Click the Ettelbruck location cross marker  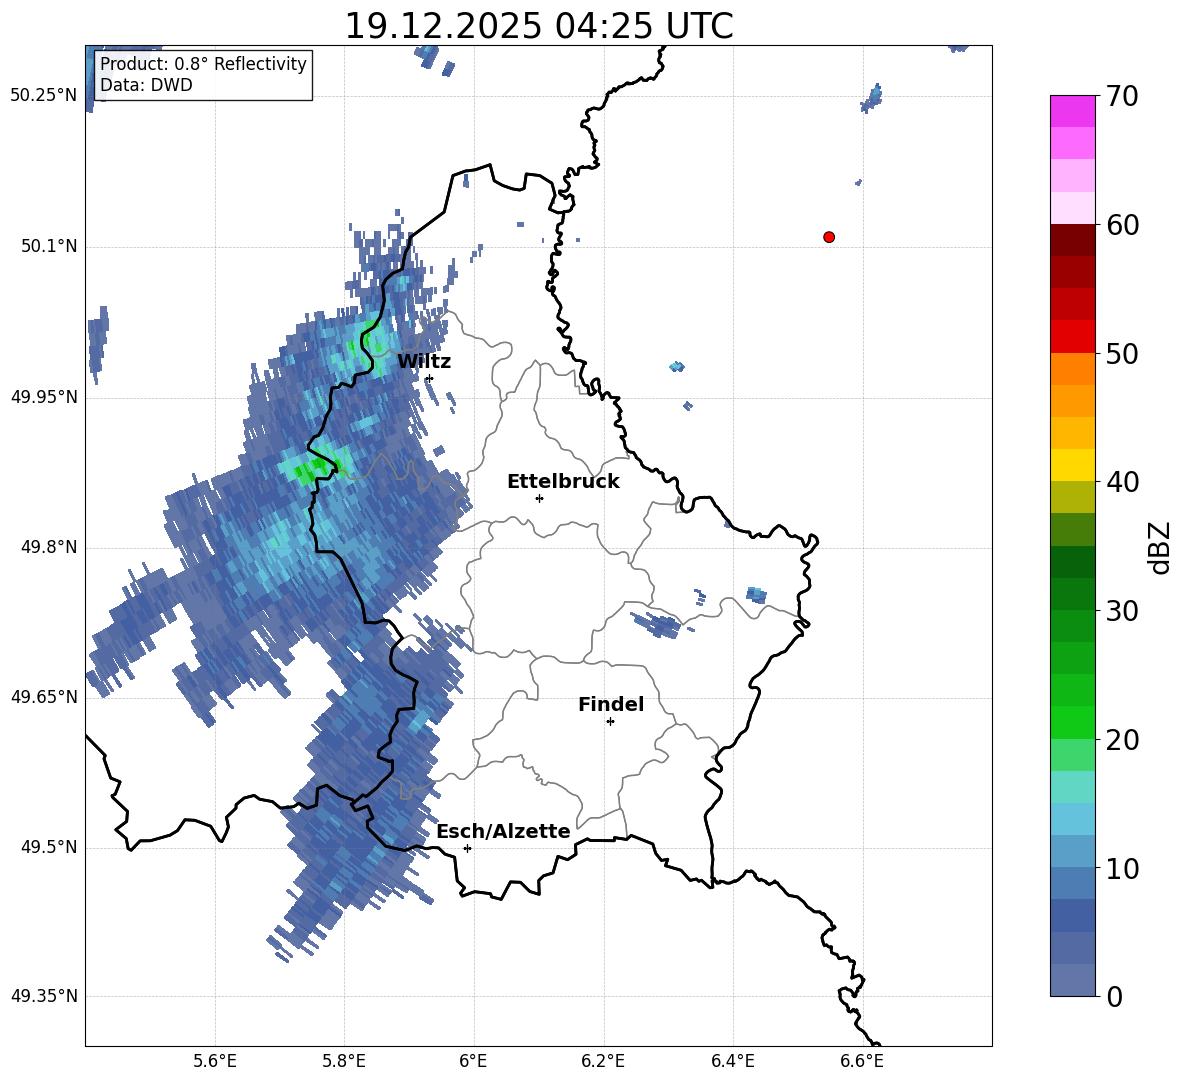click(x=539, y=498)
